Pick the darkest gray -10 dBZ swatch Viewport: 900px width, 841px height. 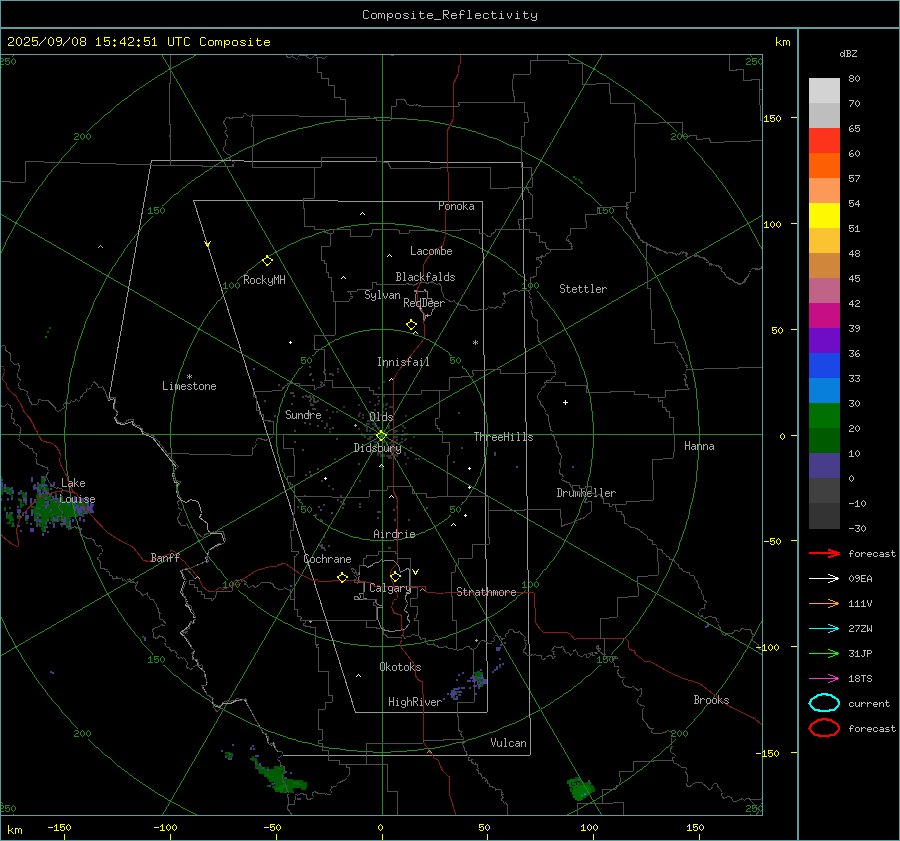[x=824, y=516]
